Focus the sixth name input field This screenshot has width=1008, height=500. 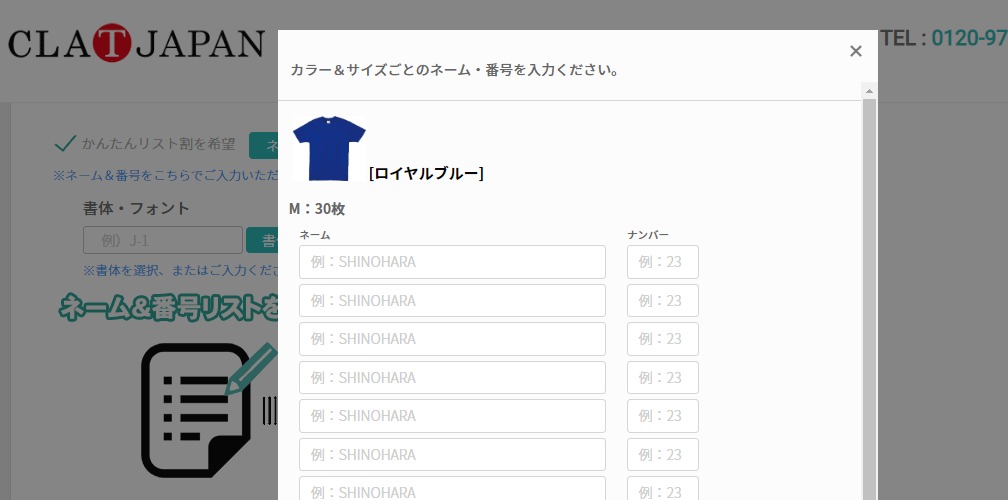[452, 454]
